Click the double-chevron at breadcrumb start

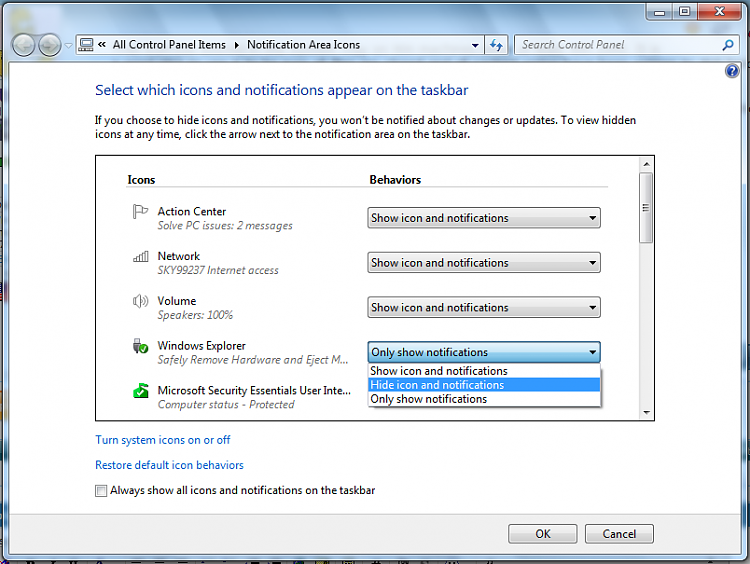tap(102, 44)
